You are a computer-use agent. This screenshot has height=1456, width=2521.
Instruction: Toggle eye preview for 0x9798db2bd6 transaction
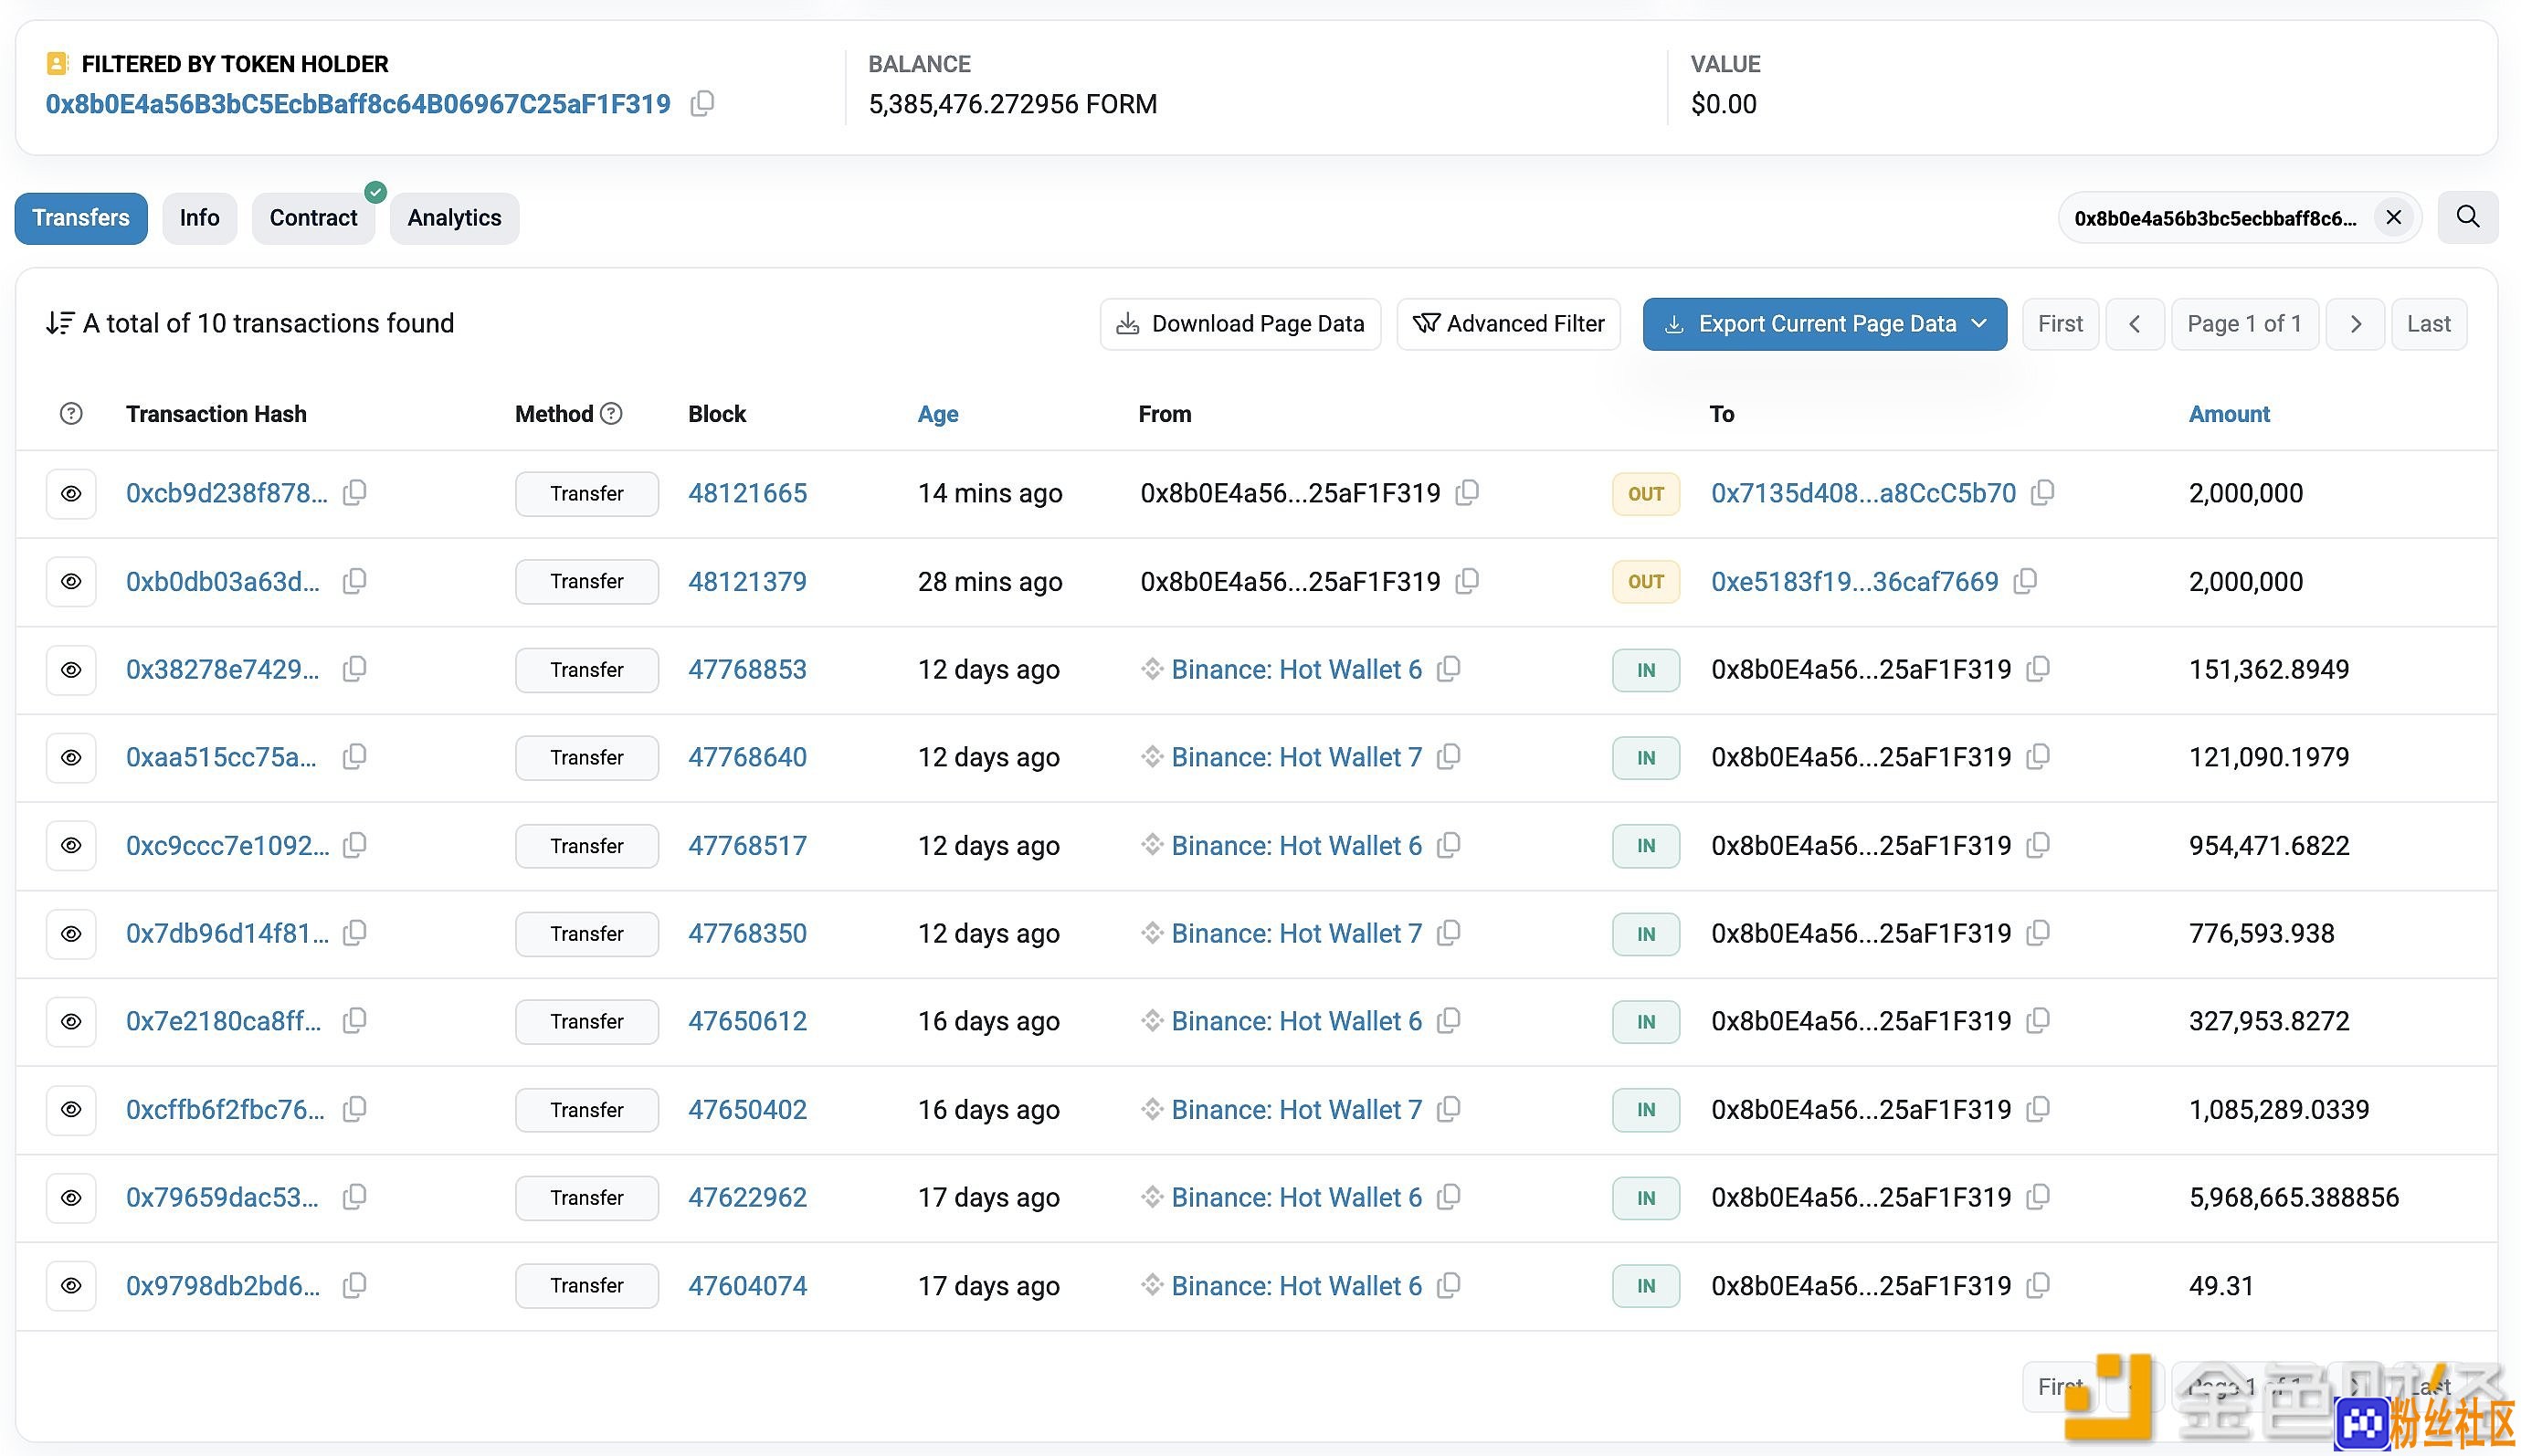[x=71, y=1285]
